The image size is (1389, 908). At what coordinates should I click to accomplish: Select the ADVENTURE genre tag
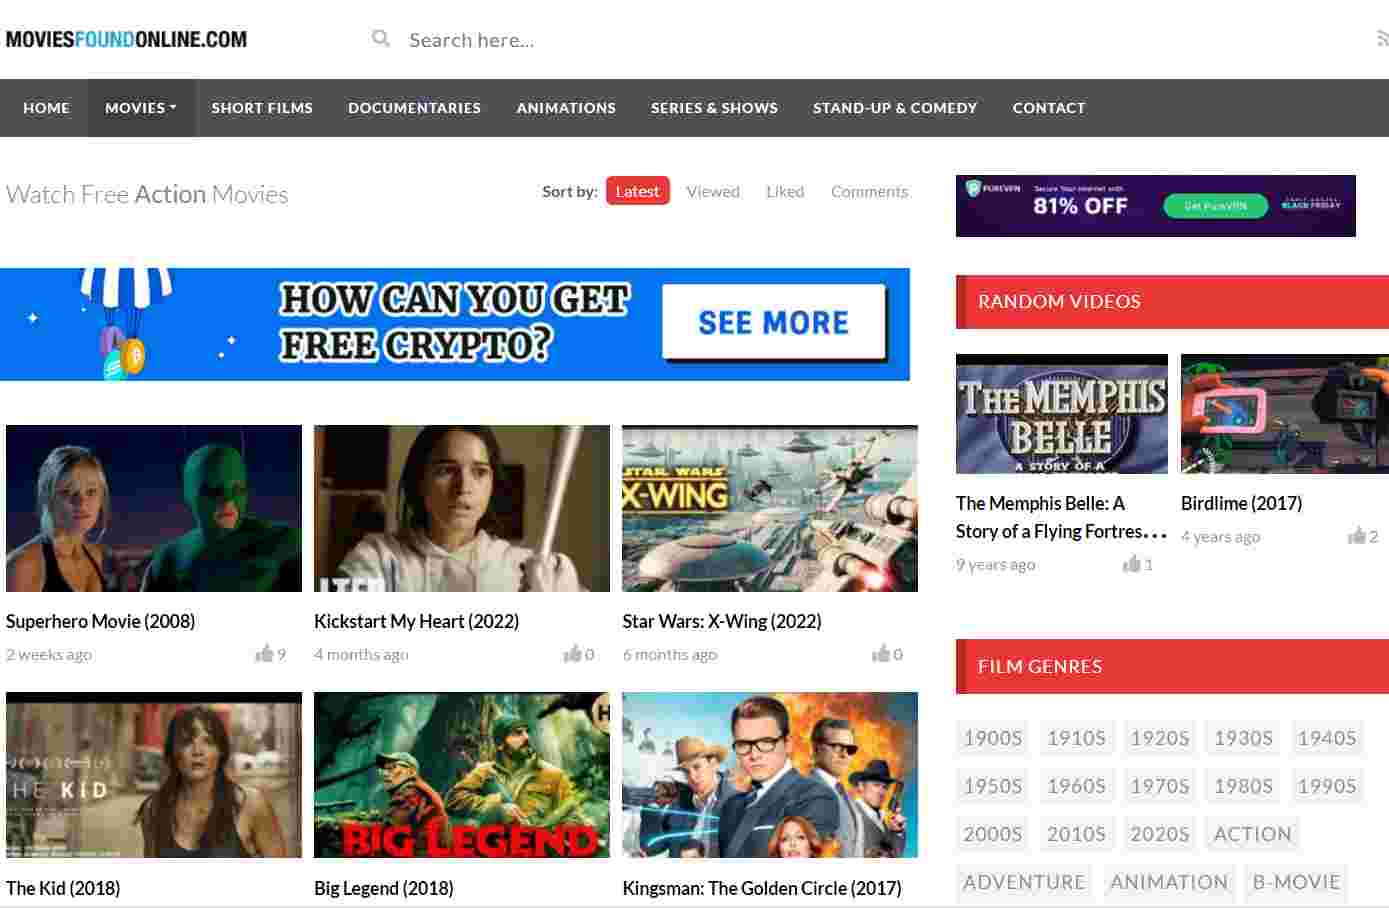point(1024,882)
